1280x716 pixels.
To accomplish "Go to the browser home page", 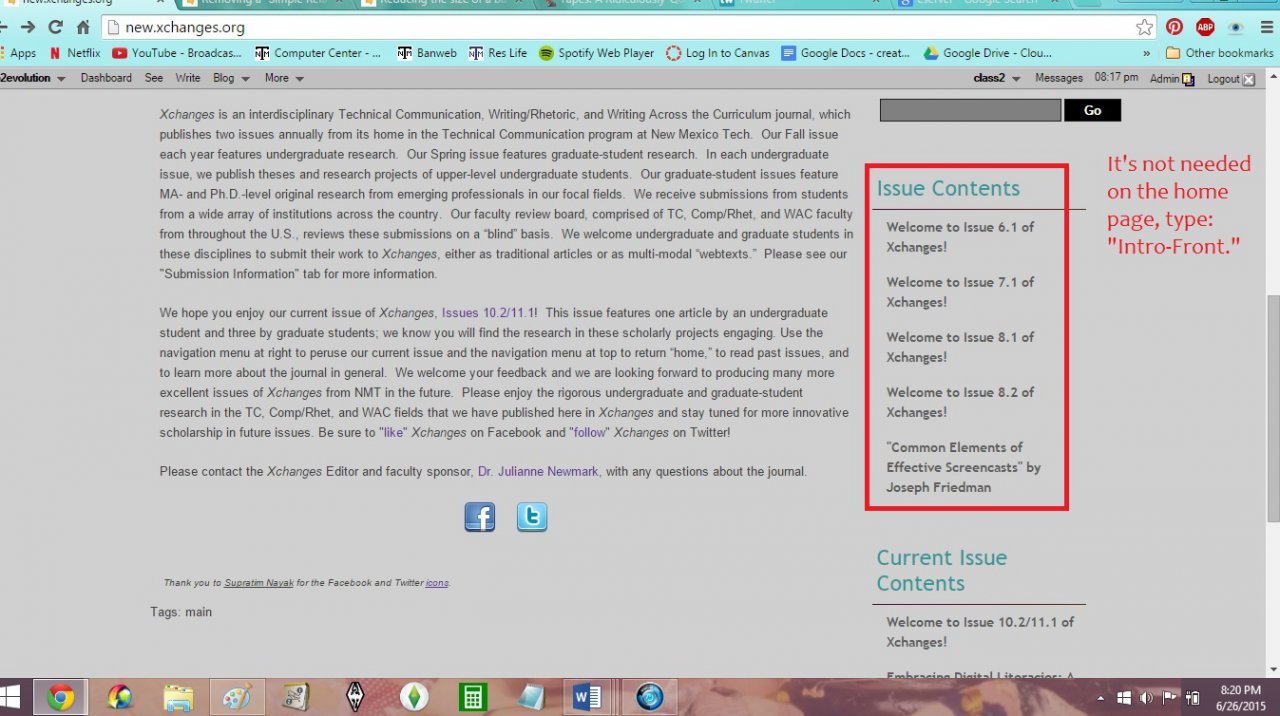I will [83, 28].
